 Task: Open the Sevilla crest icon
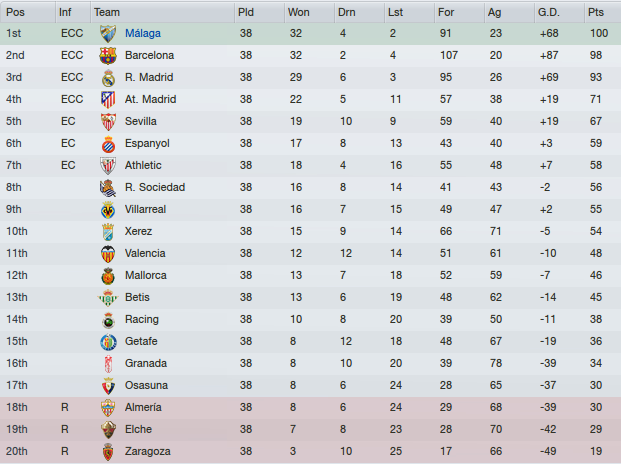pos(108,122)
